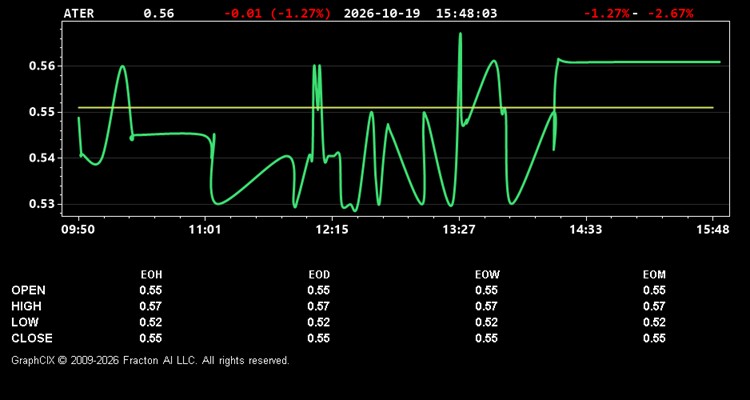Screen dimensions: 750x400
Task: Click the EOW OPEN value 0.55
Action: tap(486, 290)
